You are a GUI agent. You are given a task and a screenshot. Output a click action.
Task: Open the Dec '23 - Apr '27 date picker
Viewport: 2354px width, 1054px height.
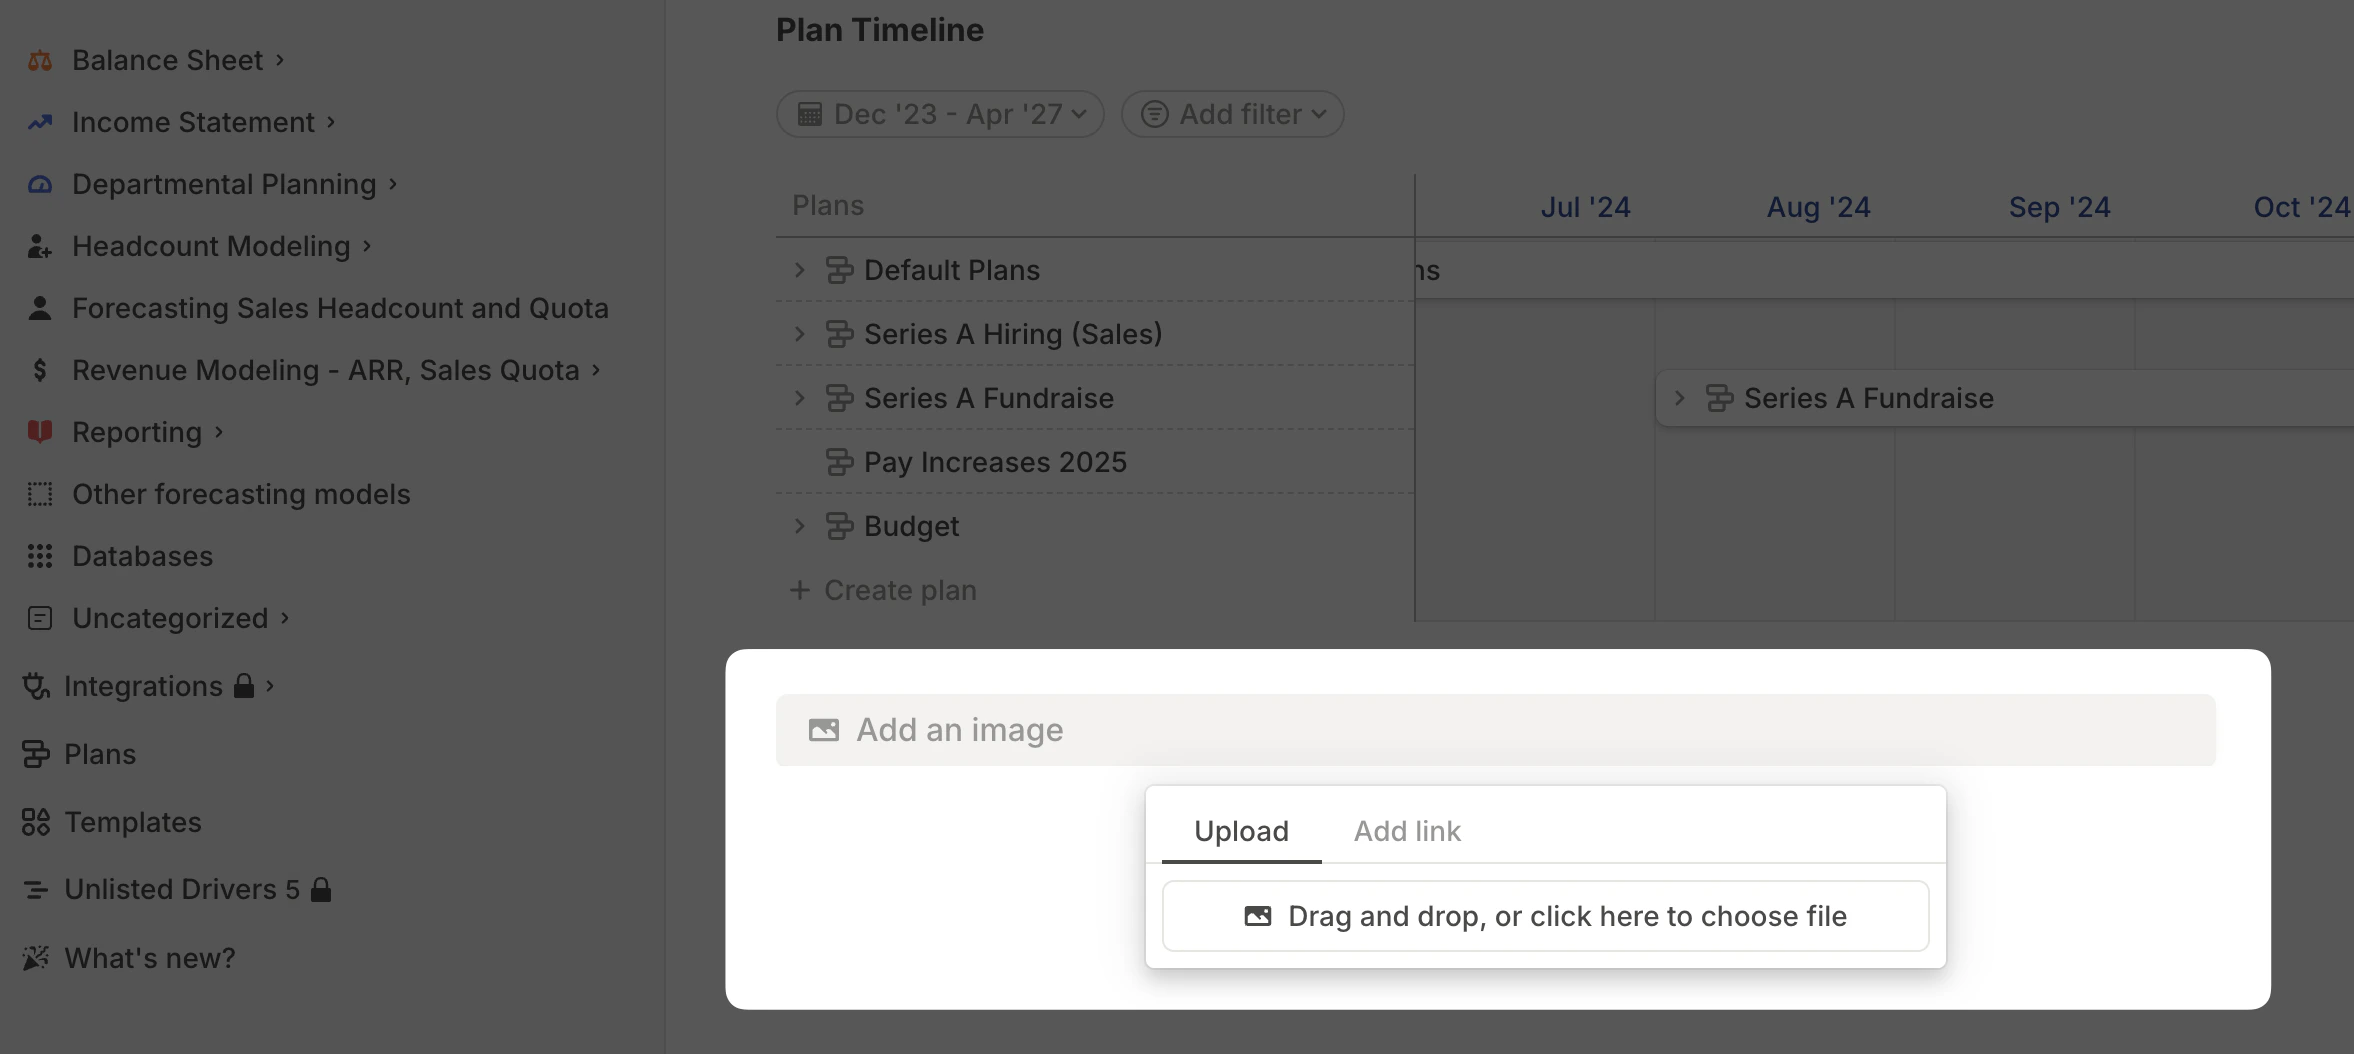point(938,114)
